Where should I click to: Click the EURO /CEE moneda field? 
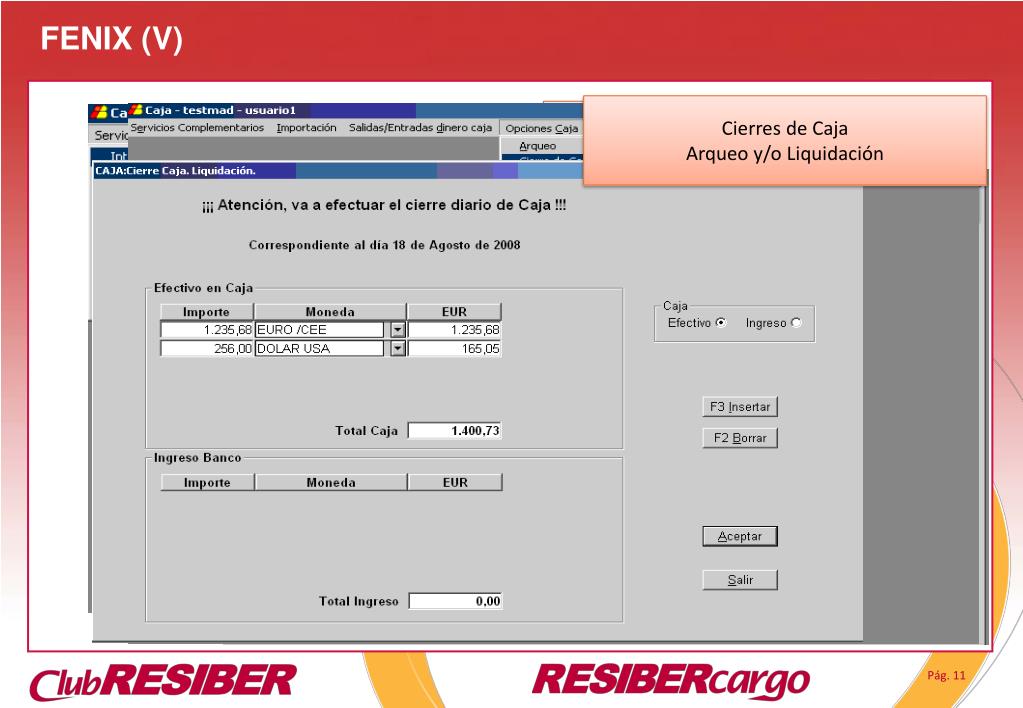click(320, 330)
